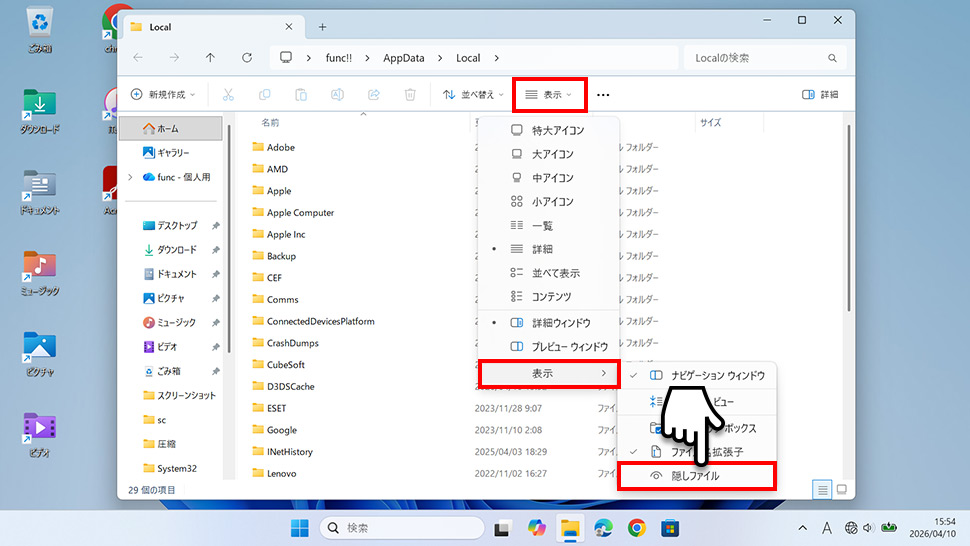Go forward with the forward arrow
The height and width of the screenshot is (546, 970).
[174, 58]
